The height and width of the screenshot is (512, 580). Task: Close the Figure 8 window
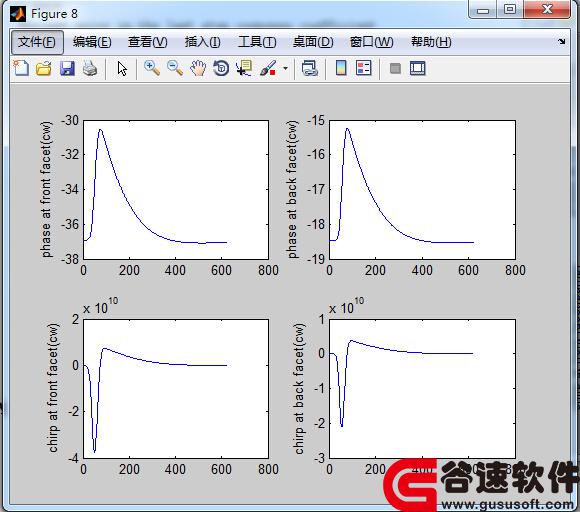click(x=547, y=10)
